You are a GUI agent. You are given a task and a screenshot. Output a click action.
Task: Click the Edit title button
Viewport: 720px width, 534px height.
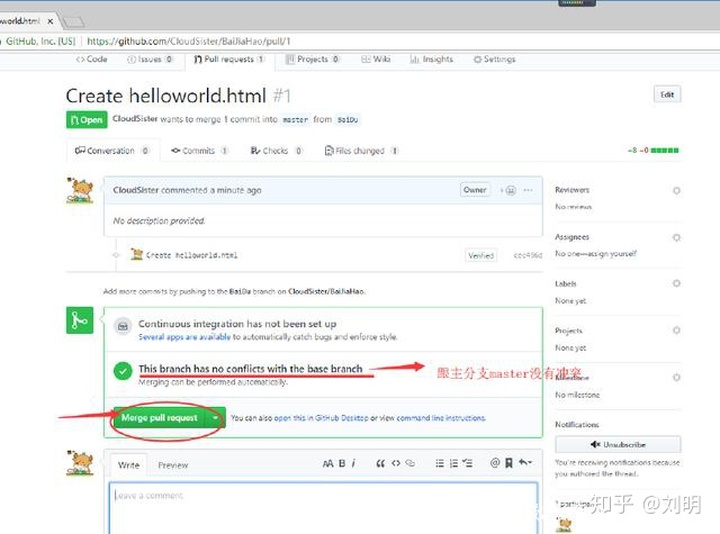(x=667, y=95)
